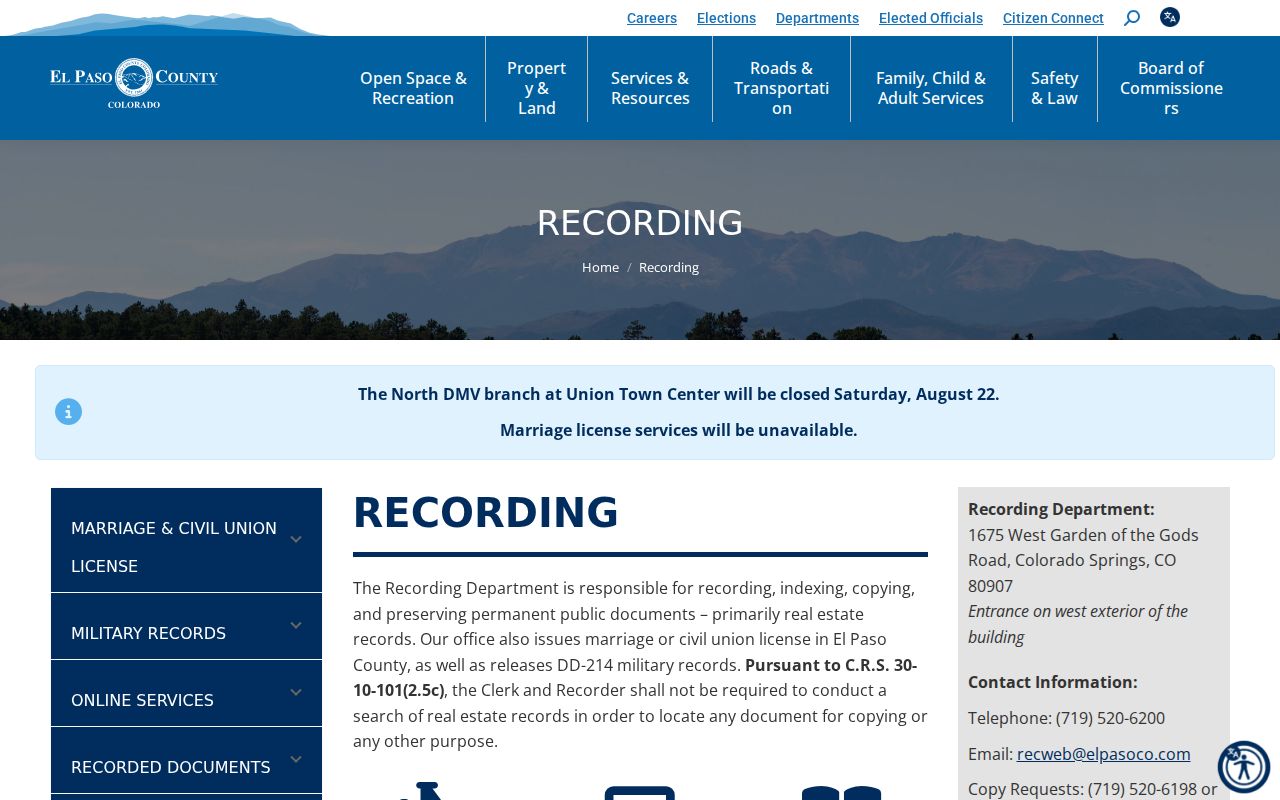Open the Elected Officials link
Viewport: 1280px width, 800px height.
(931, 18)
